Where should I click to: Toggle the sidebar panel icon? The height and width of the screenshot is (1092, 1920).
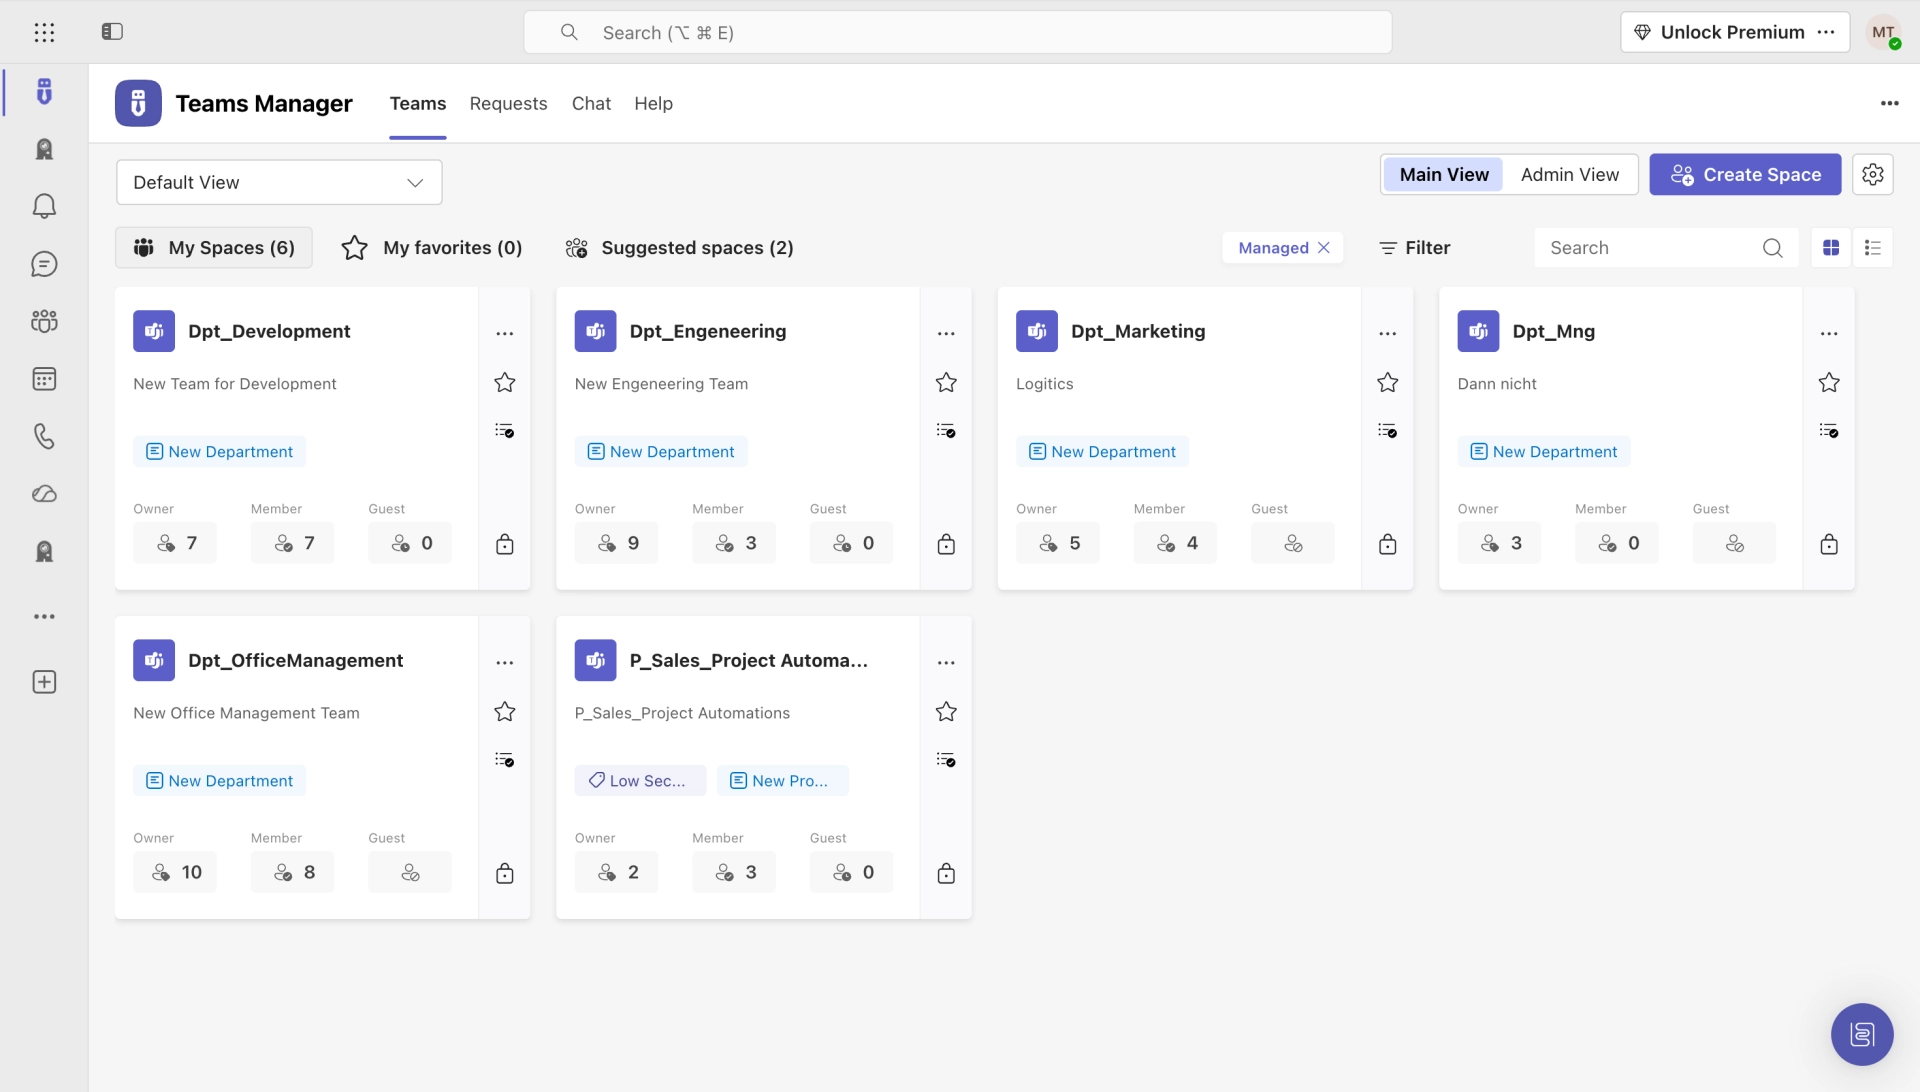[112, 32]
